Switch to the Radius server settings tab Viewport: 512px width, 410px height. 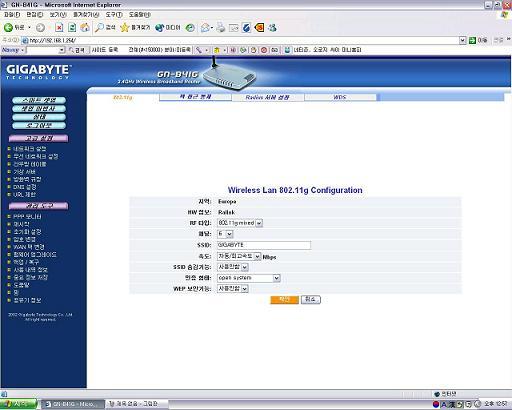tap(268, 97)
